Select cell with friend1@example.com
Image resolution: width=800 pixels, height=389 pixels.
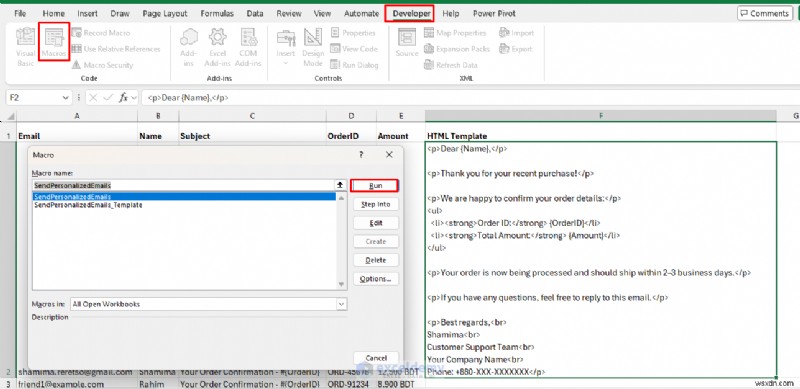(77, 384)
